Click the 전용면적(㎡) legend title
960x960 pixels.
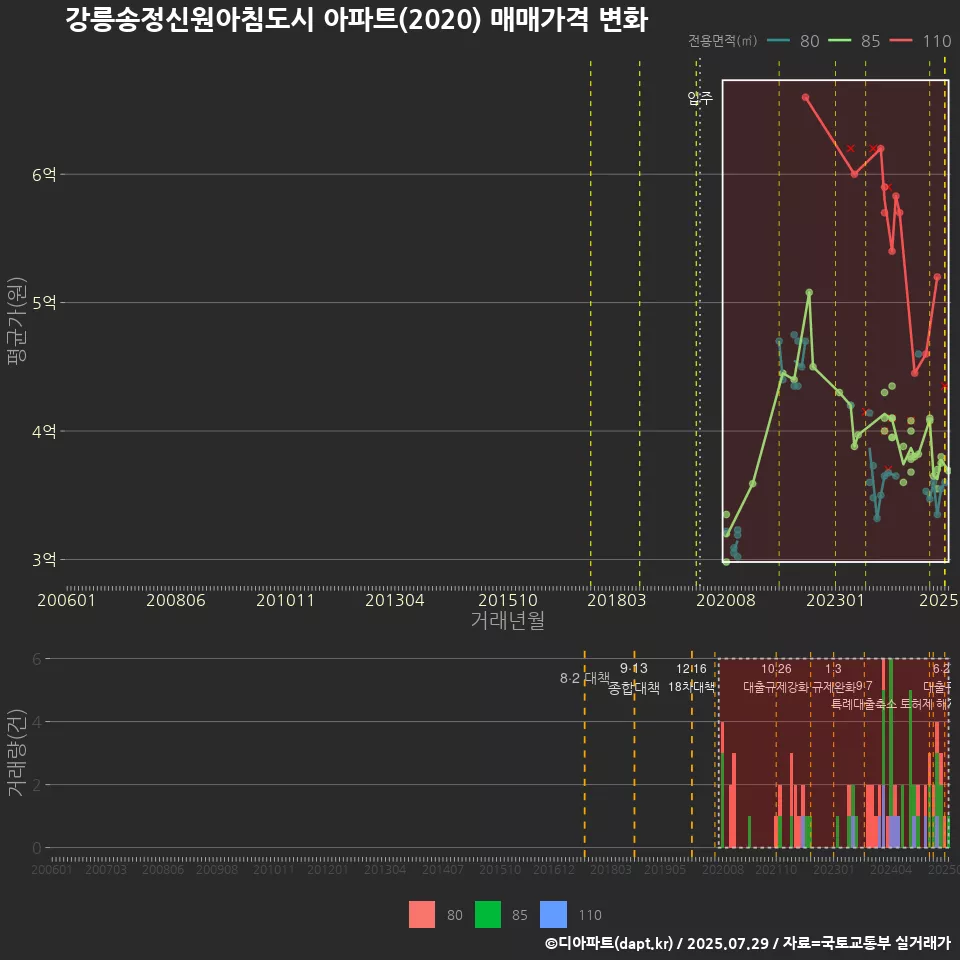[722, 41]
